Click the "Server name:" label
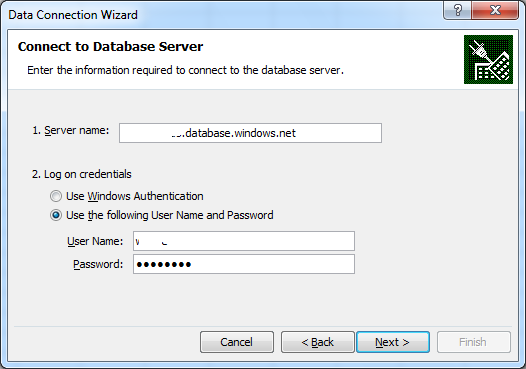Screen dimensions: 526x369 [x=71, y=130]
